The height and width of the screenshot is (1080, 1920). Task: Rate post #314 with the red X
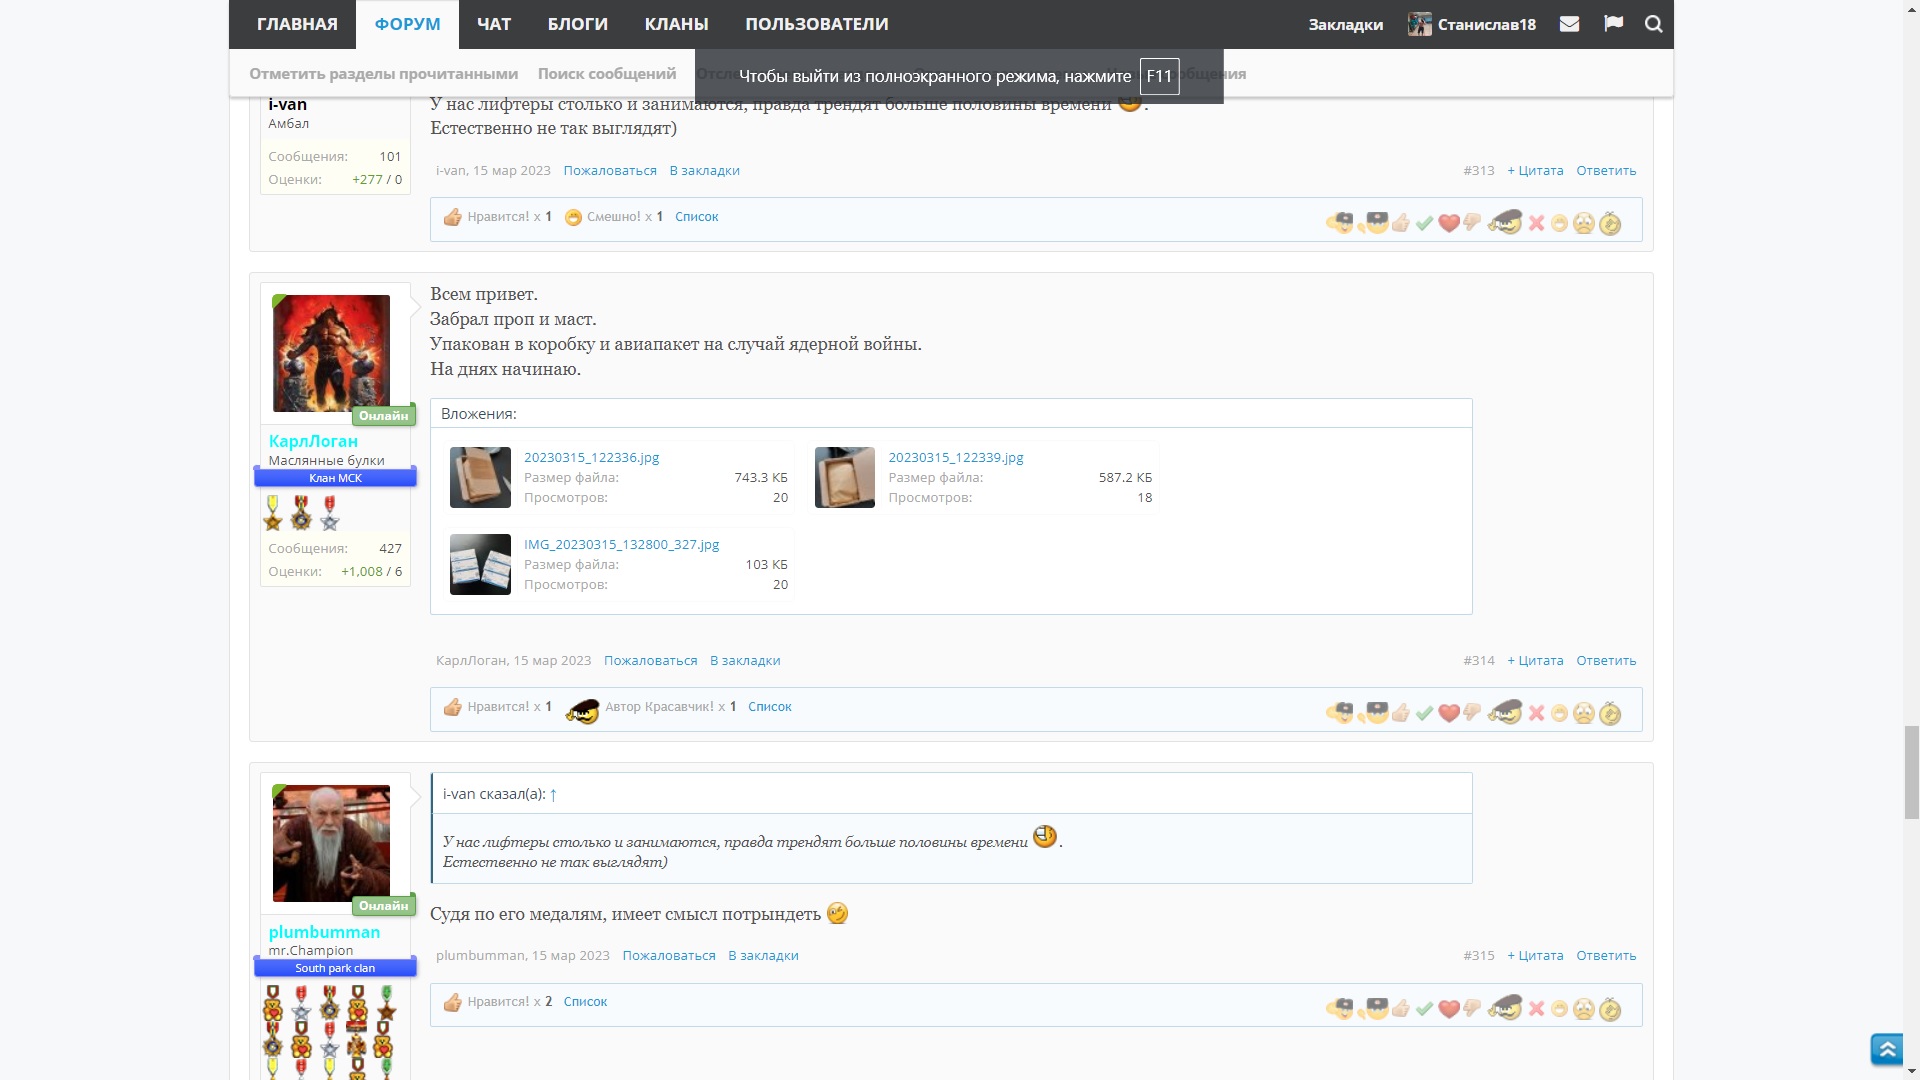pos(1536,713)
